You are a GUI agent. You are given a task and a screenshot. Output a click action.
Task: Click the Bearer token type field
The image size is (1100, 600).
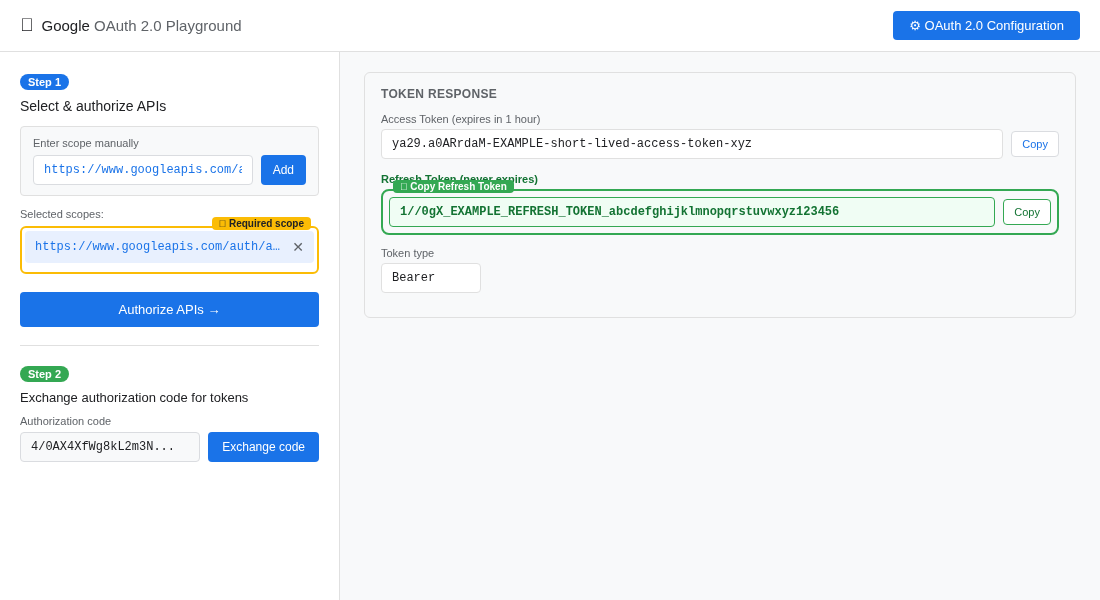coord(431,278)
